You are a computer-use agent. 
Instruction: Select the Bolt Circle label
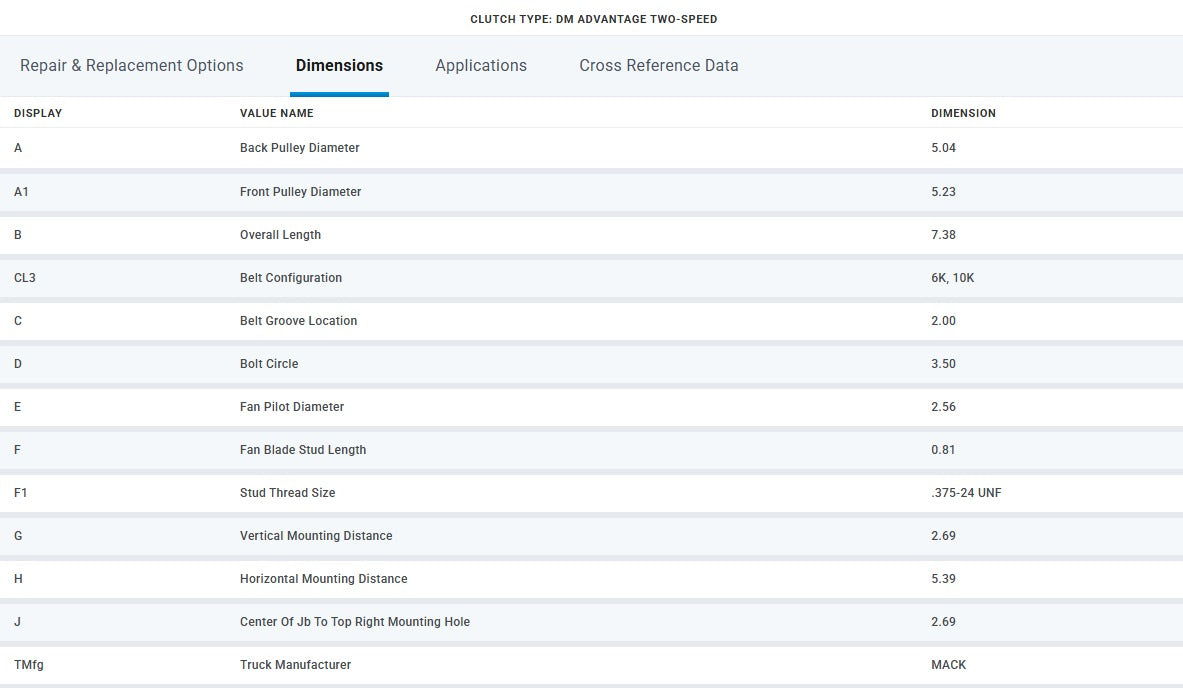point(269,364)
